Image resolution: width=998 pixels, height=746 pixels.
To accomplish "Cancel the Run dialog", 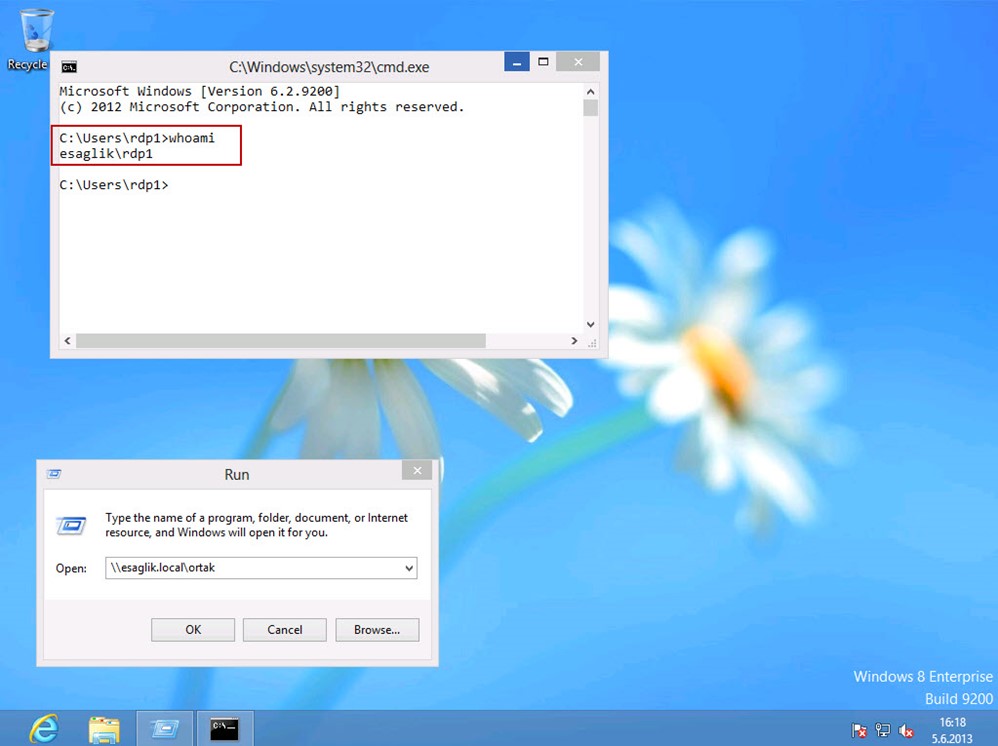I will [x=285, y=630].
